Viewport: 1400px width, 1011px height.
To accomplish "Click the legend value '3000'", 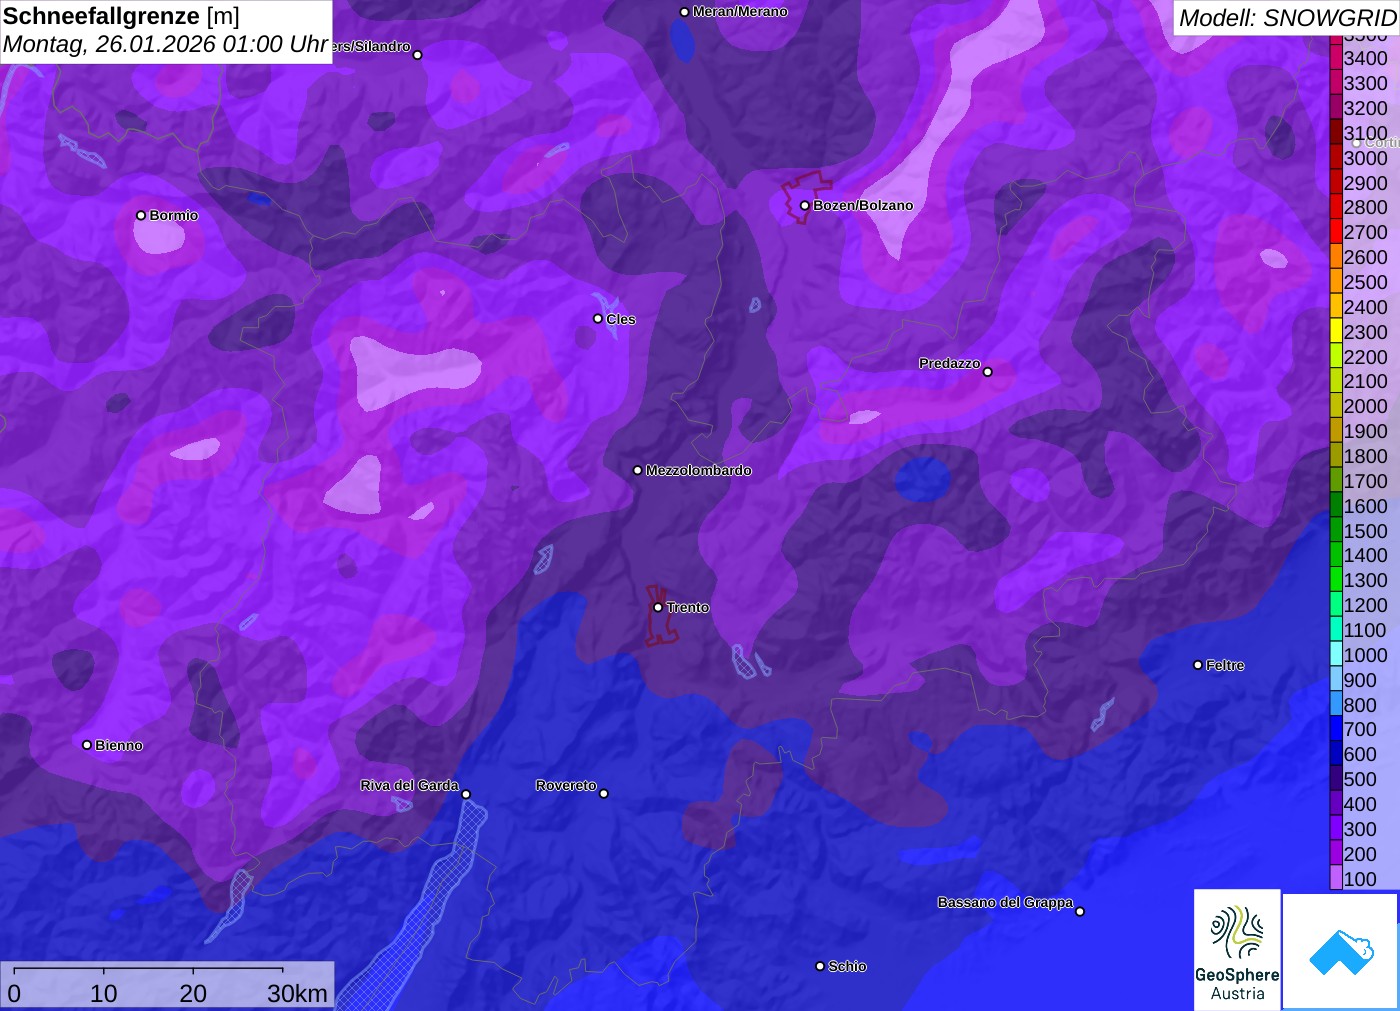I will coord(1366,158).
